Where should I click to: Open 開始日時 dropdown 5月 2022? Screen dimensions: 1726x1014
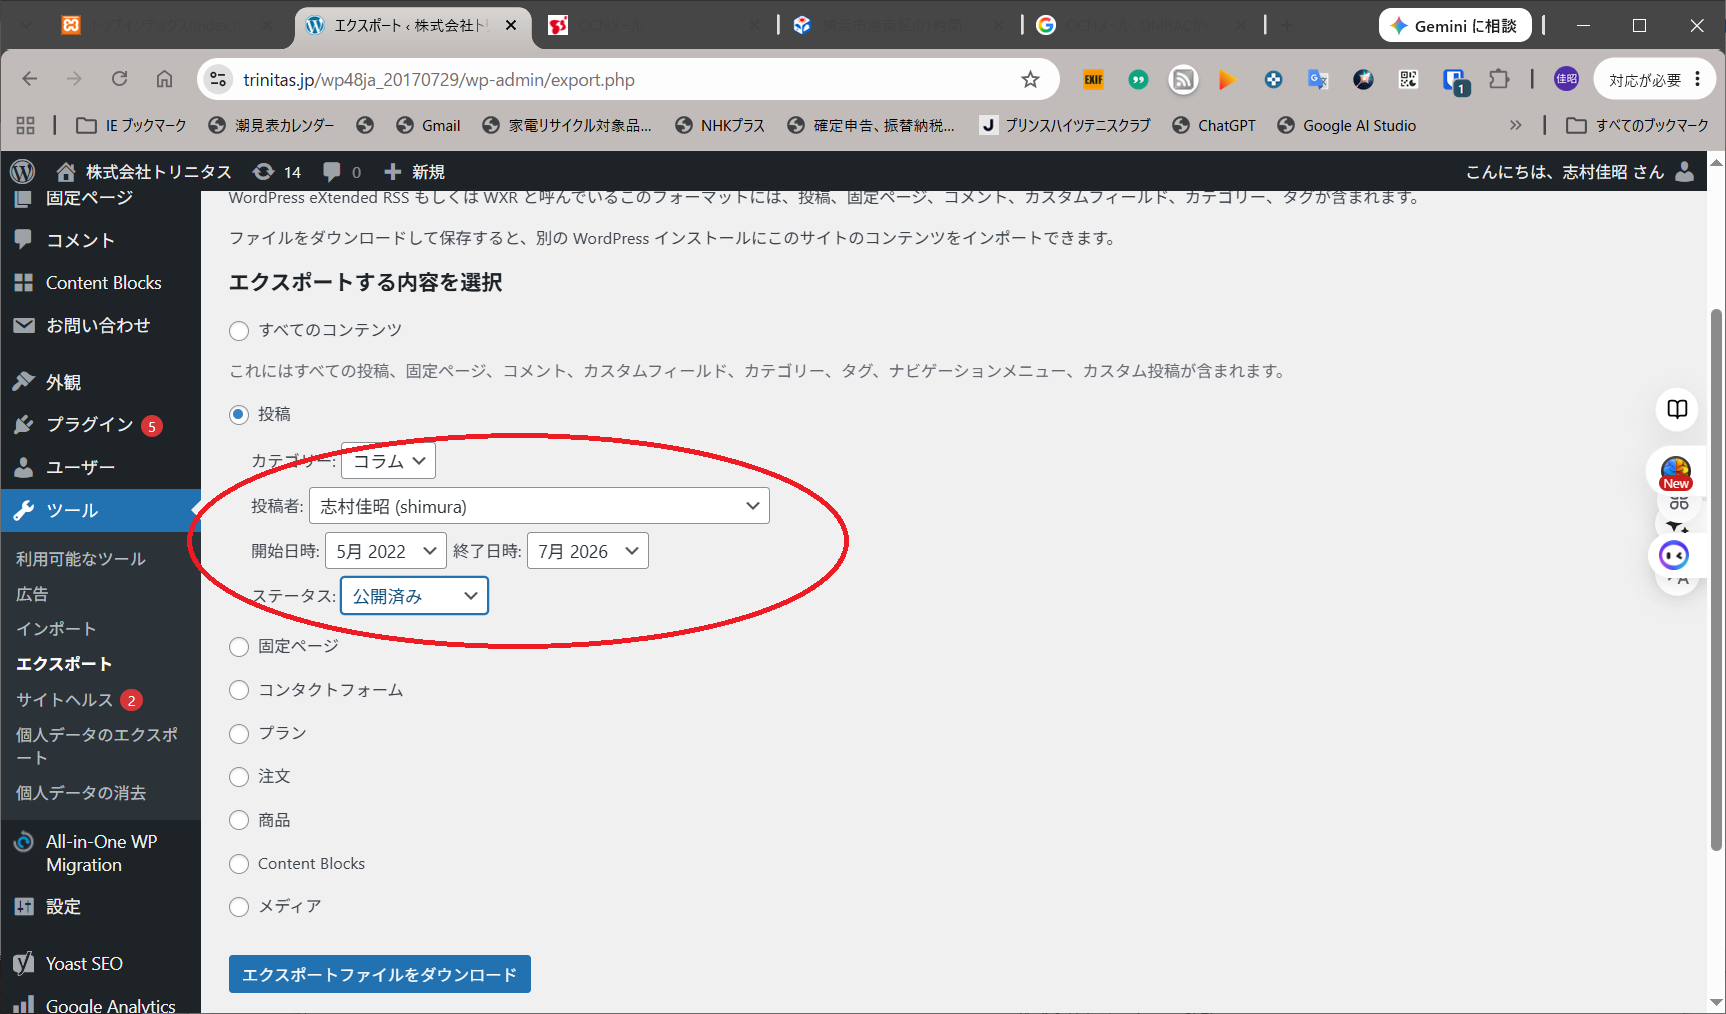(x=385, y=551)
